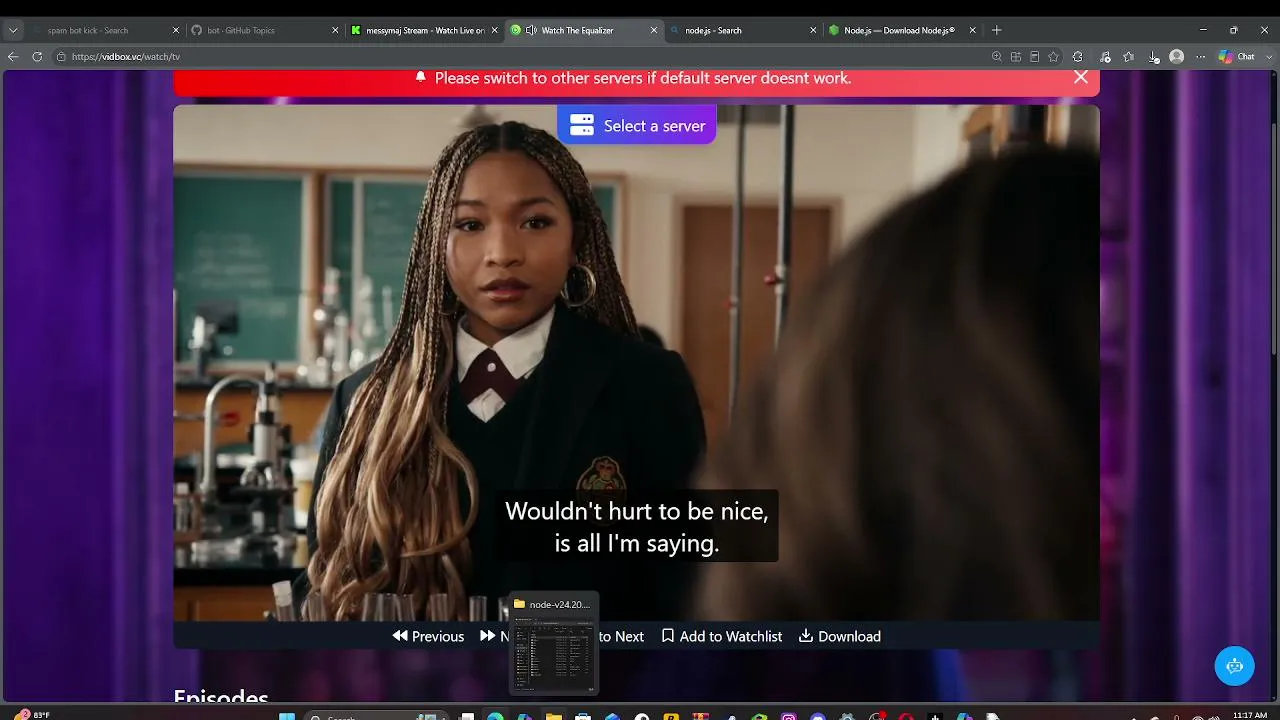
Task: Switch to the 'node.js - Search' tab
Action: [742, 30]
